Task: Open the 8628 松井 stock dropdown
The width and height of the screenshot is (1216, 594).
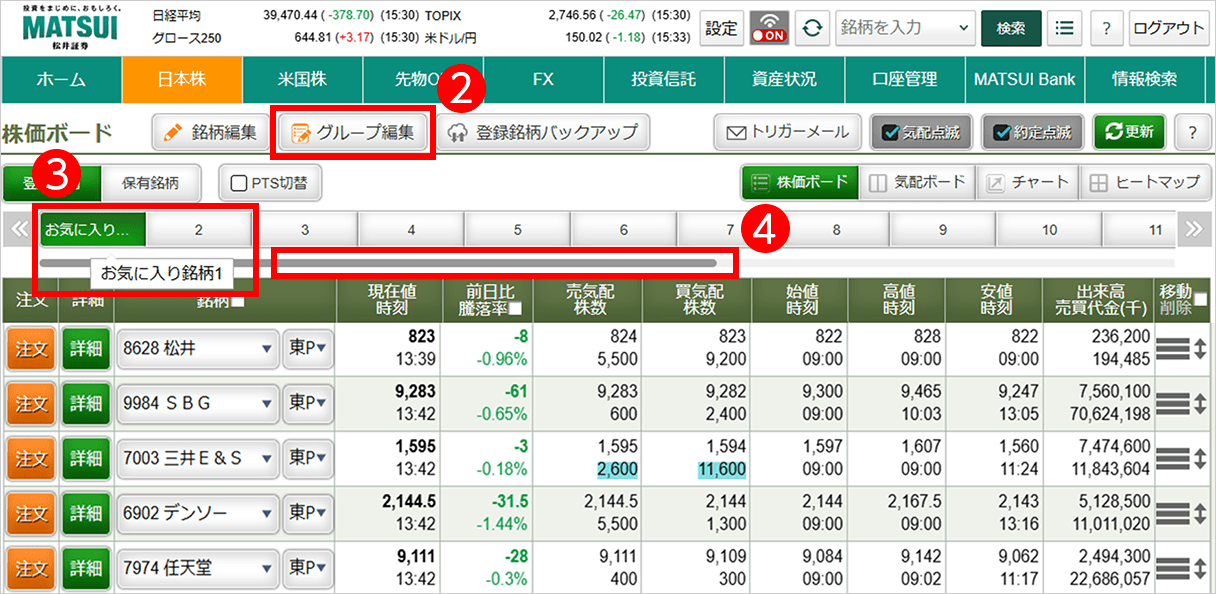Action: [x=197, y=348]
